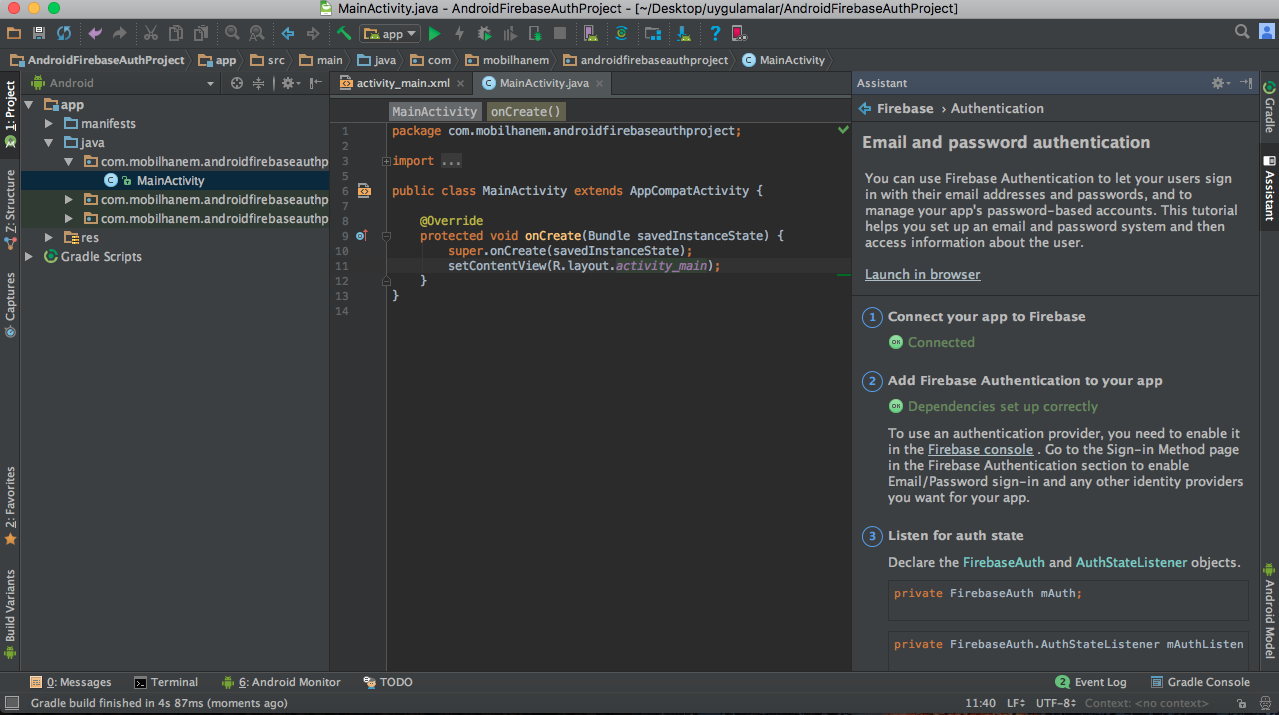
Task: Open 2: Favorites side tab
Action: click(10, 505)
